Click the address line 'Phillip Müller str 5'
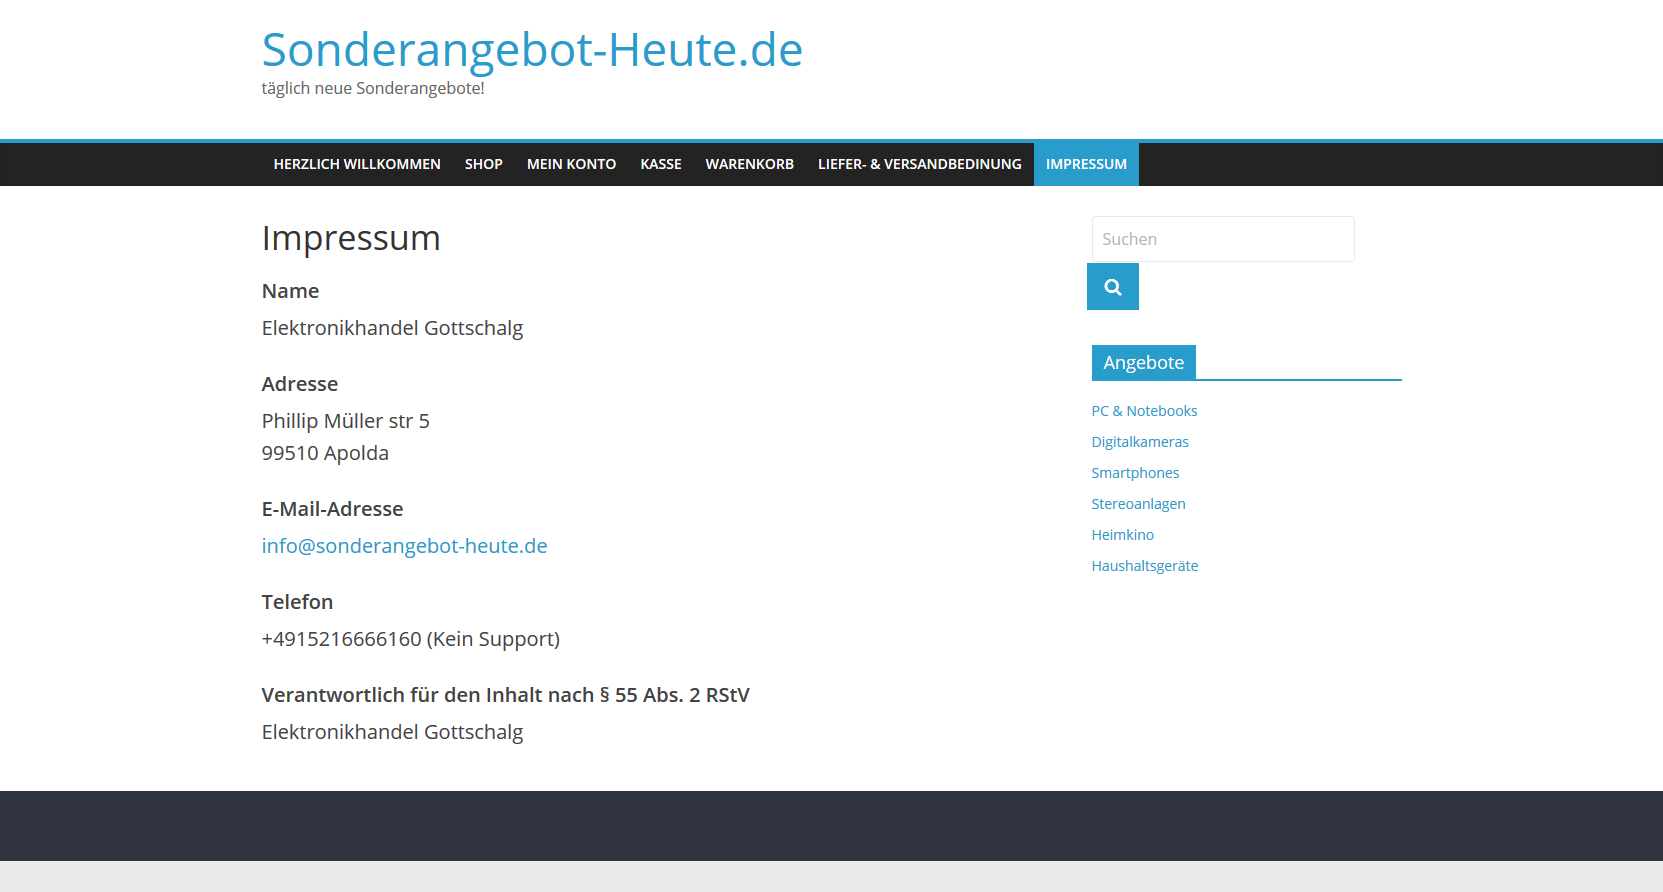The height and width of the screenshot is (892, 1663). pos(346,421)
